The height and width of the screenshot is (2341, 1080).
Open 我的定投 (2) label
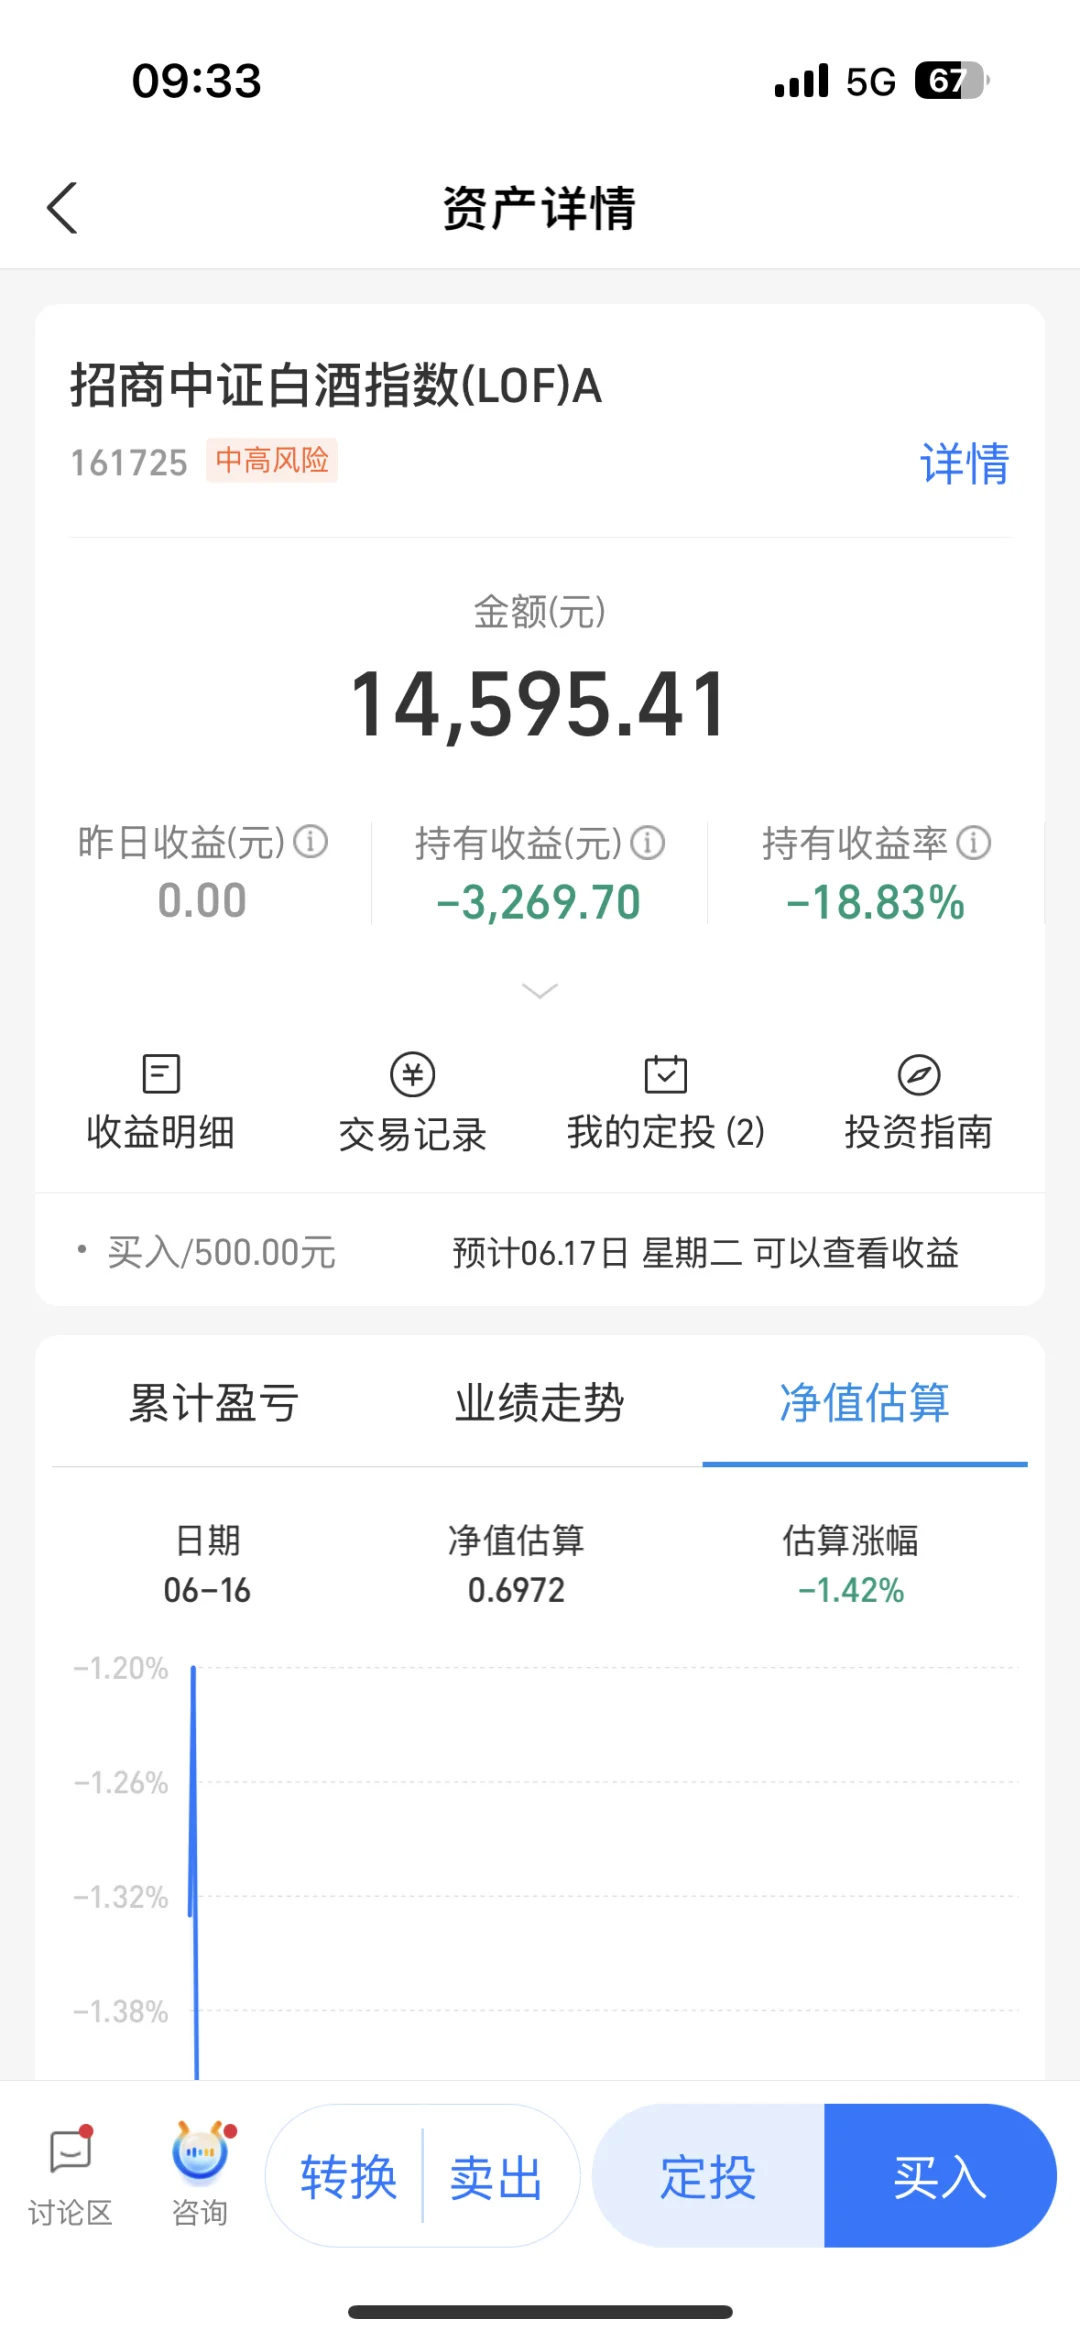click(x=666, y=1133)
